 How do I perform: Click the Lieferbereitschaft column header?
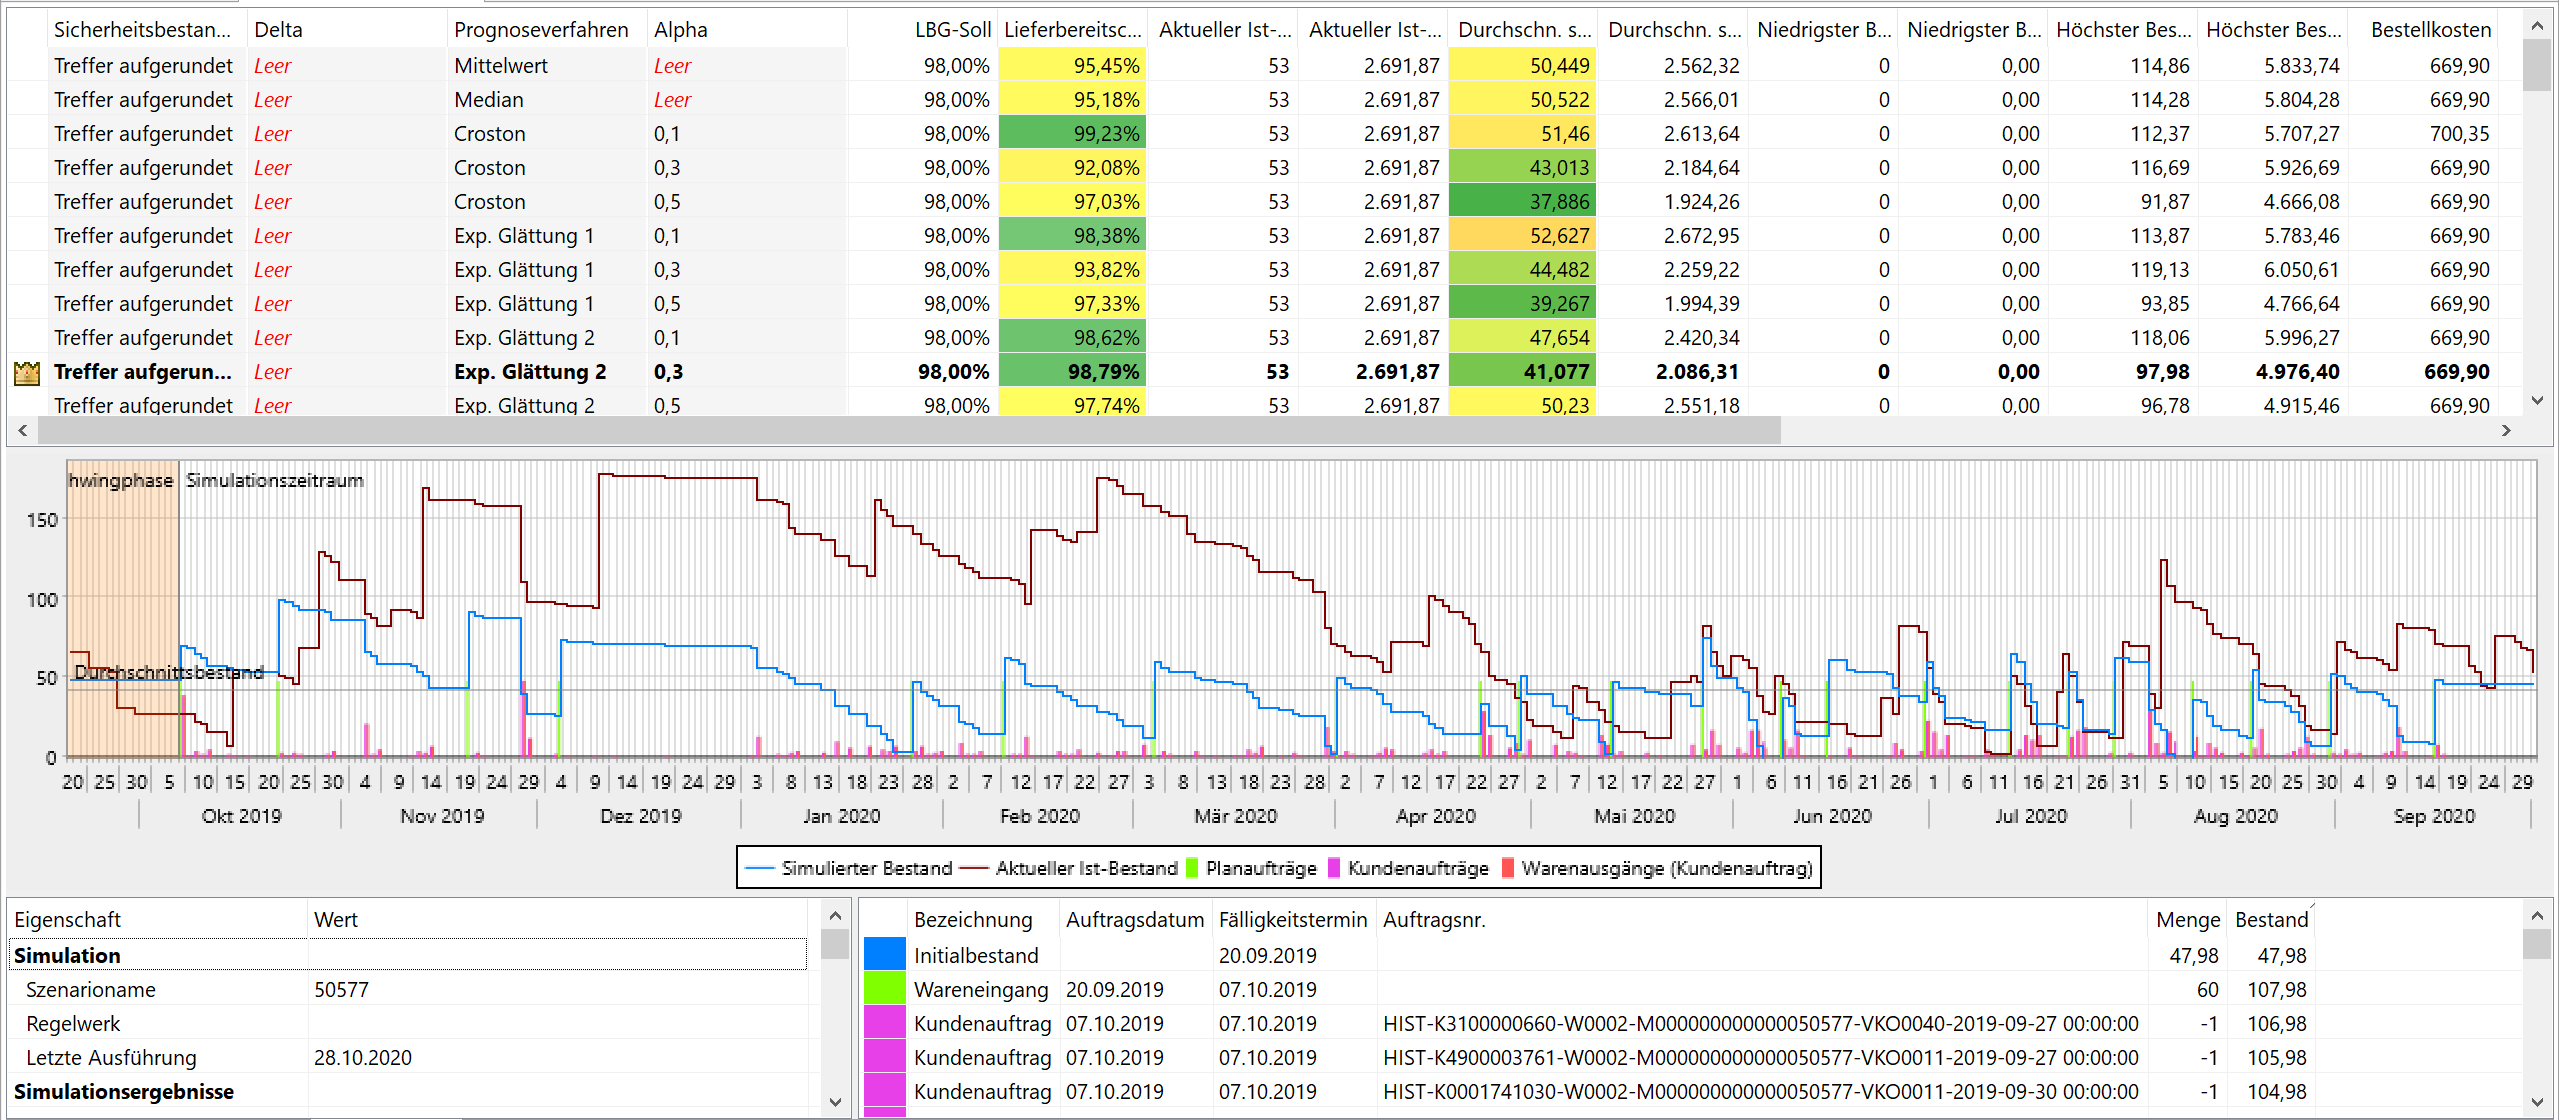click(x=1072, y=30)
